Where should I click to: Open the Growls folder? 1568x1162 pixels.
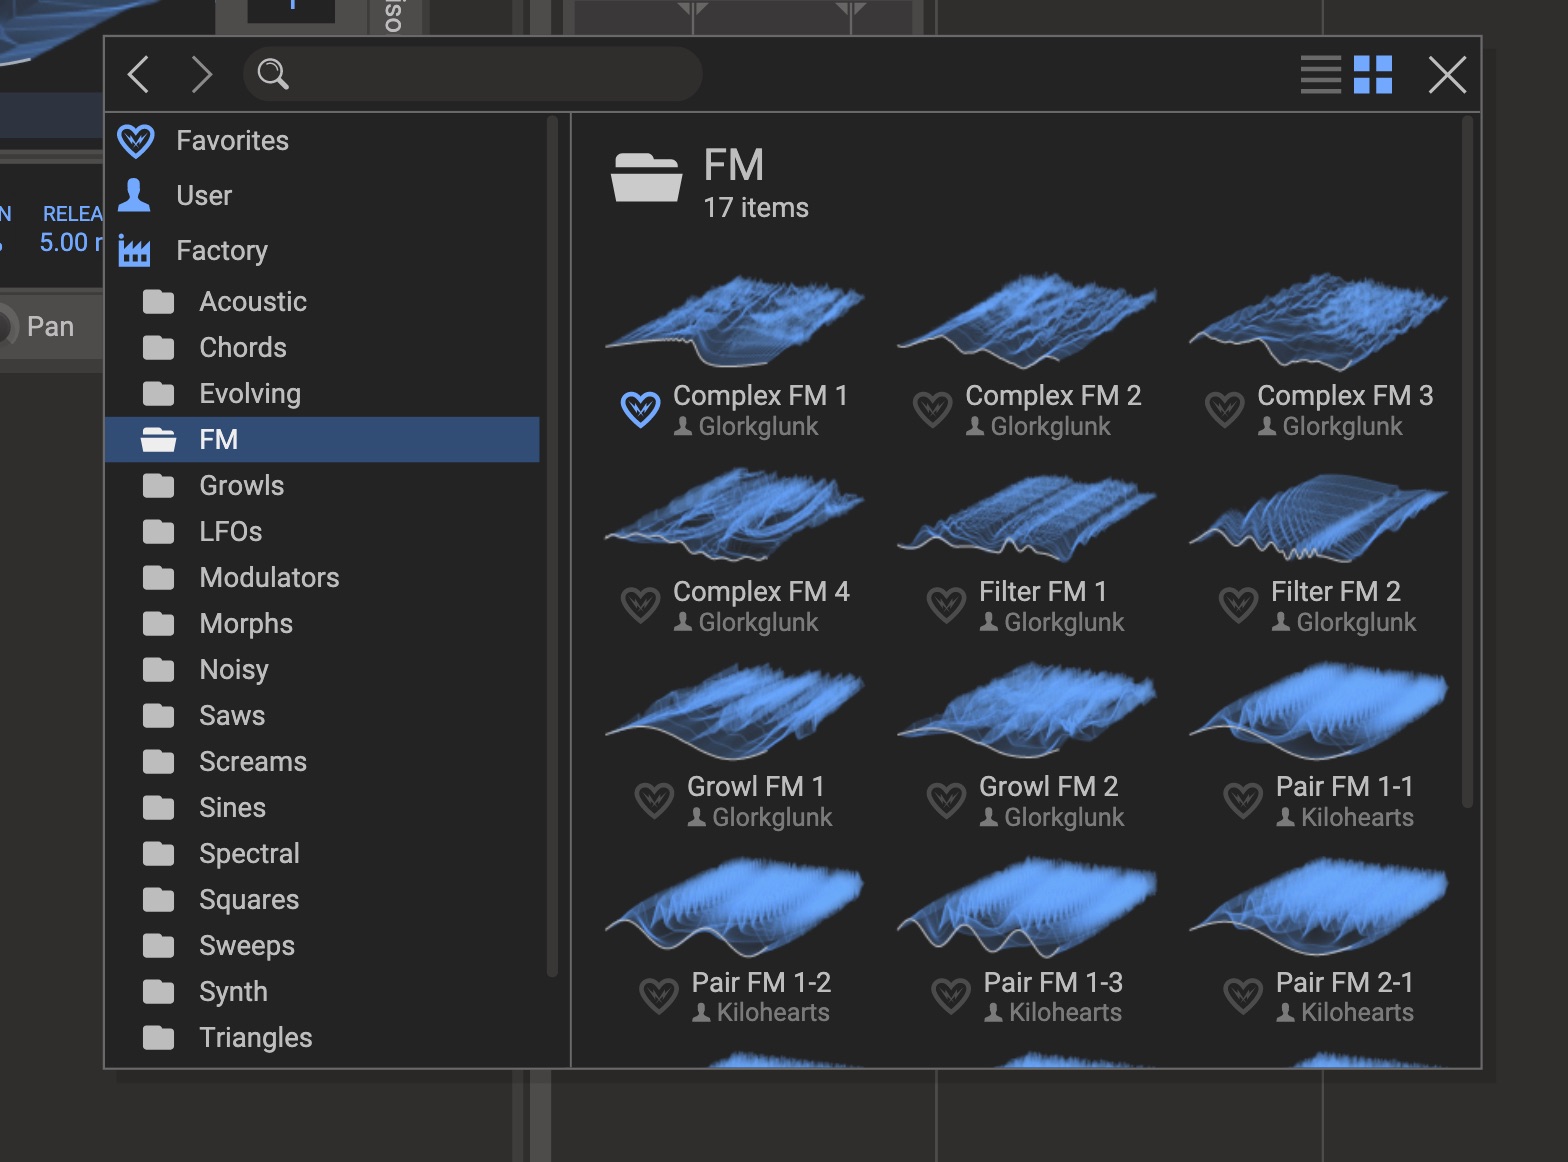pyautogui.click(x=241, y=486)
